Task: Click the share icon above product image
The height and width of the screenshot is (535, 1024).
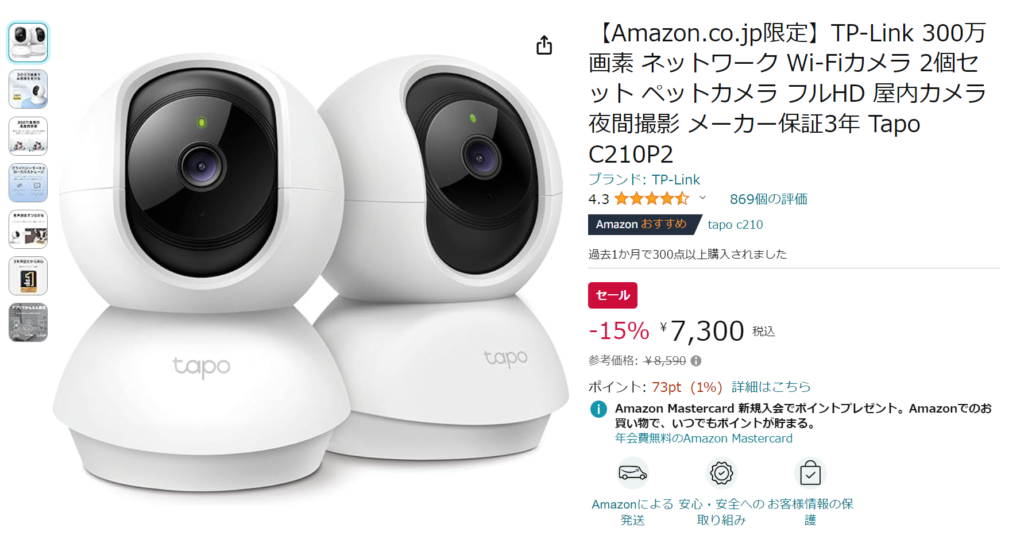Action: (544, 45)
